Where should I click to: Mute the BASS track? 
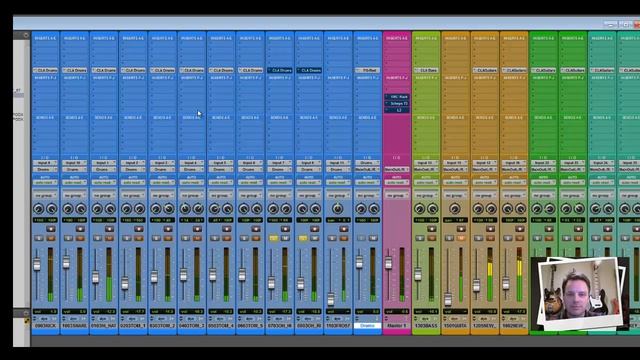[x=432, y=238]
